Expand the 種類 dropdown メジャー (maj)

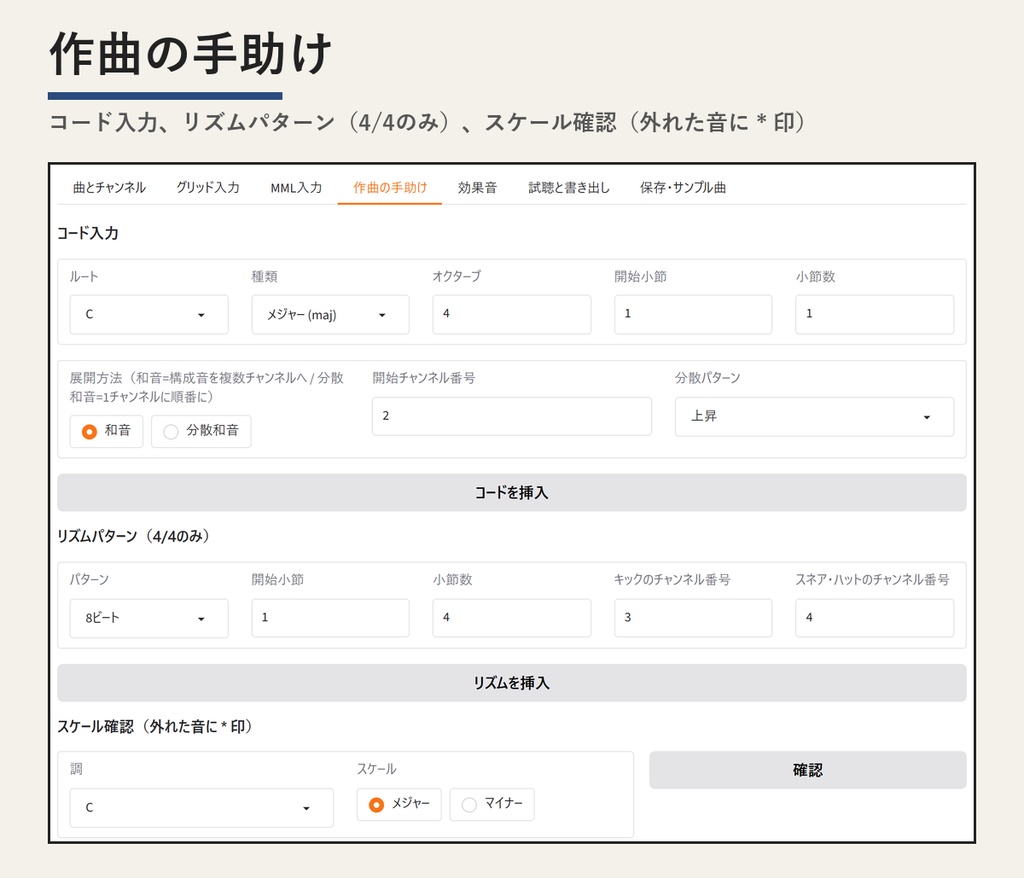[x=330, y=314]
